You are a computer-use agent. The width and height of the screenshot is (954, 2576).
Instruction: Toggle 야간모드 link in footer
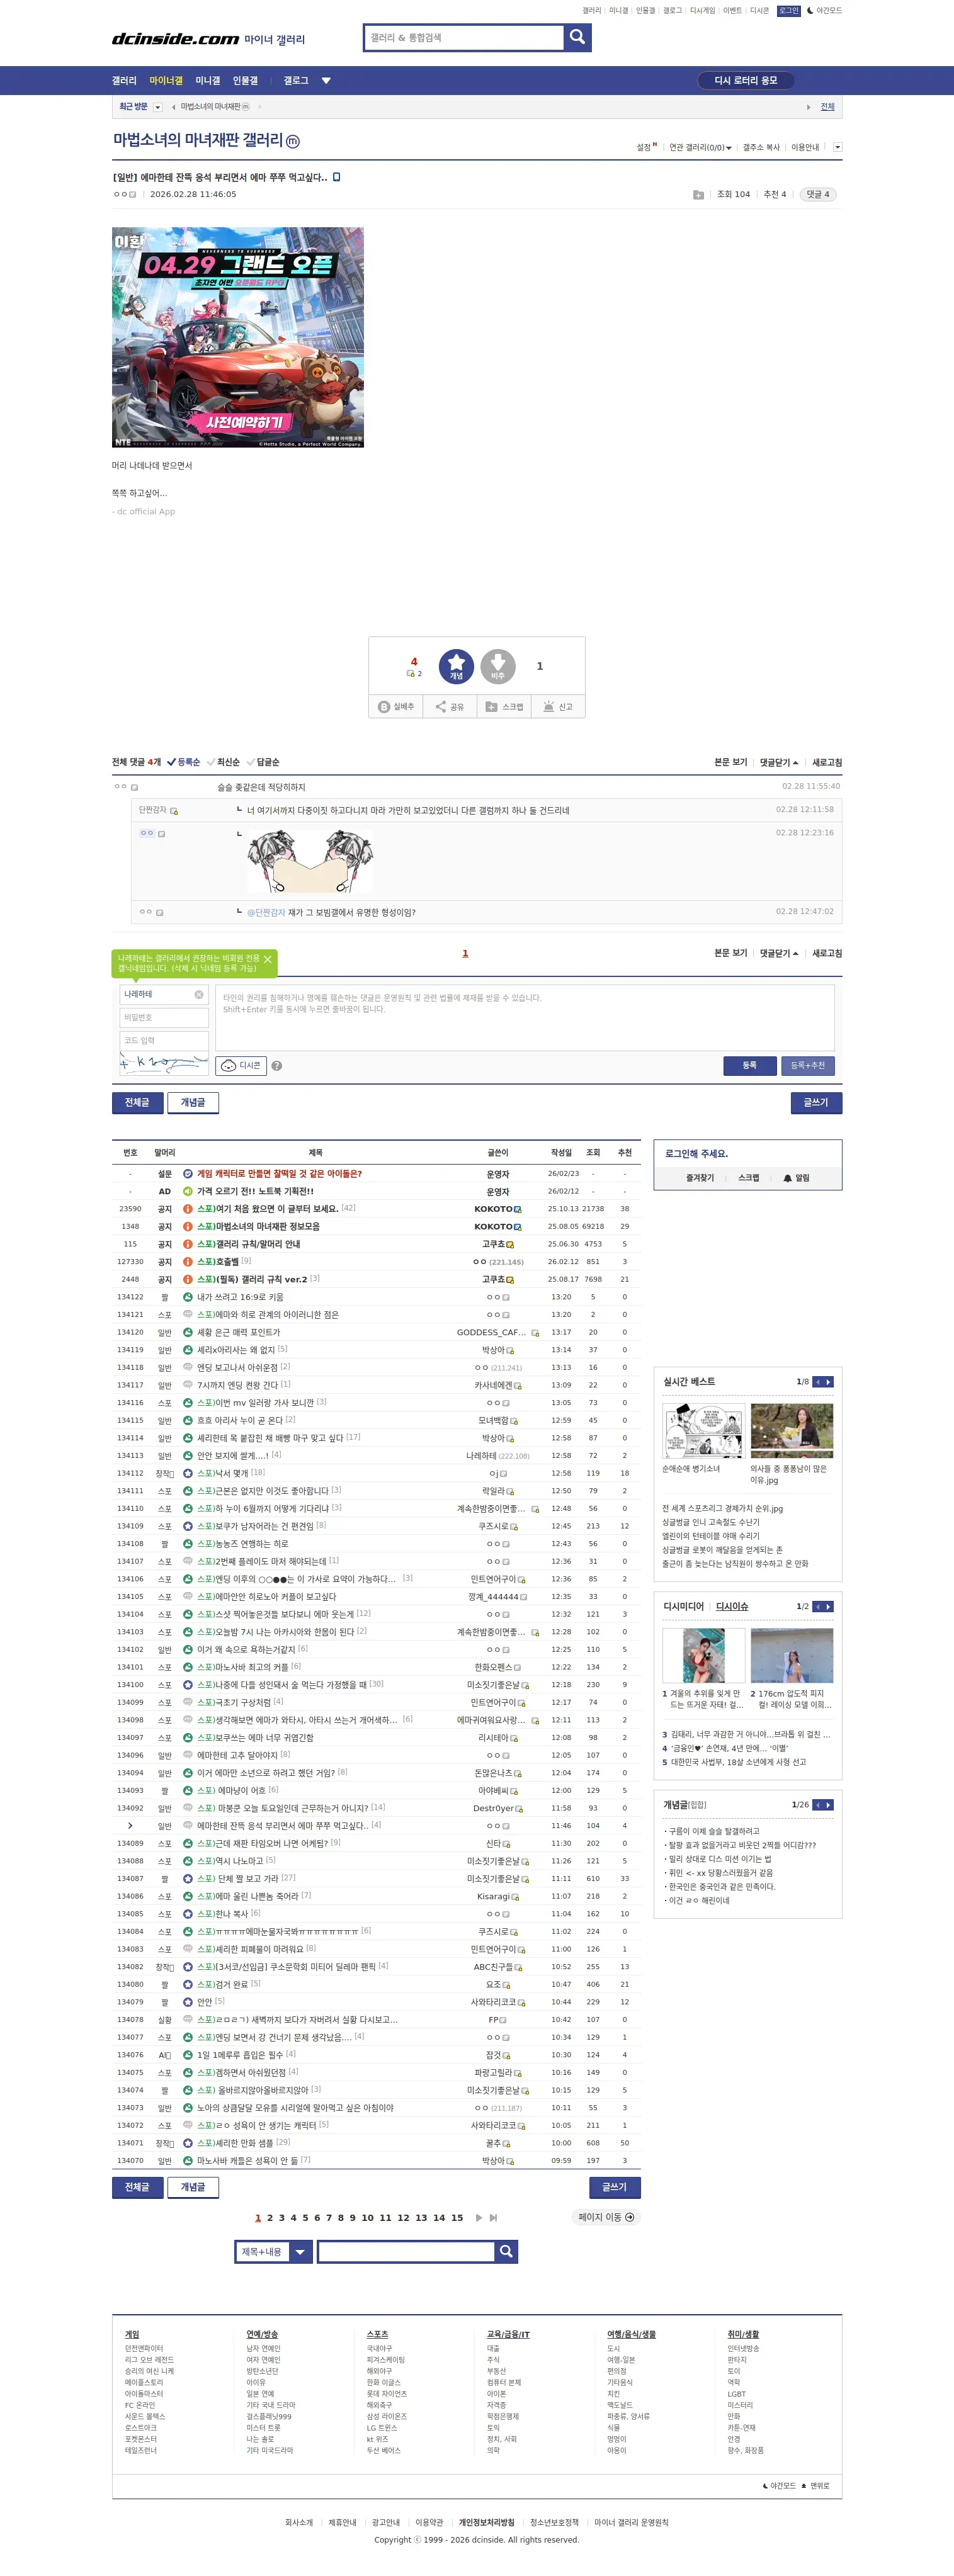click(780, 2486)
